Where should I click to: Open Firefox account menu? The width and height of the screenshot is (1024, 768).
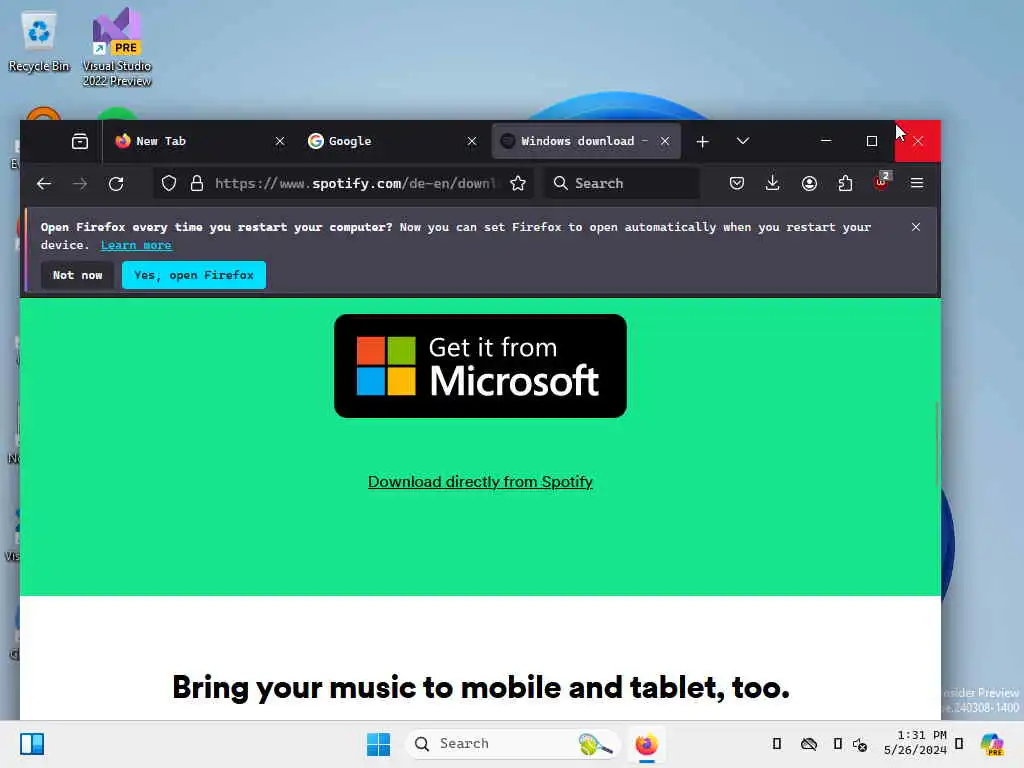[x=809, y=184]
